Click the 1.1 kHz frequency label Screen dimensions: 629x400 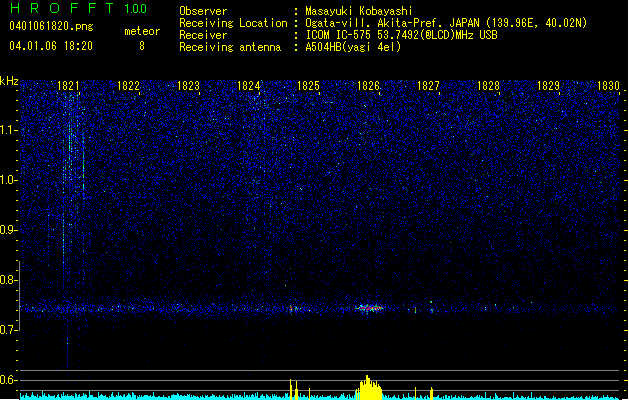8,130
